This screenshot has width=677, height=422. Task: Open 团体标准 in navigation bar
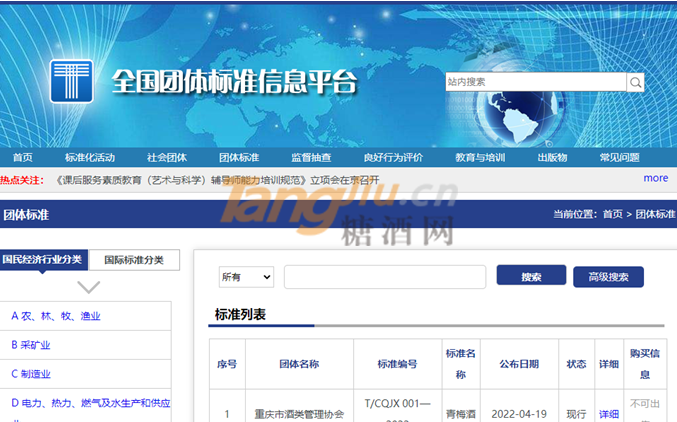[239, 158]
